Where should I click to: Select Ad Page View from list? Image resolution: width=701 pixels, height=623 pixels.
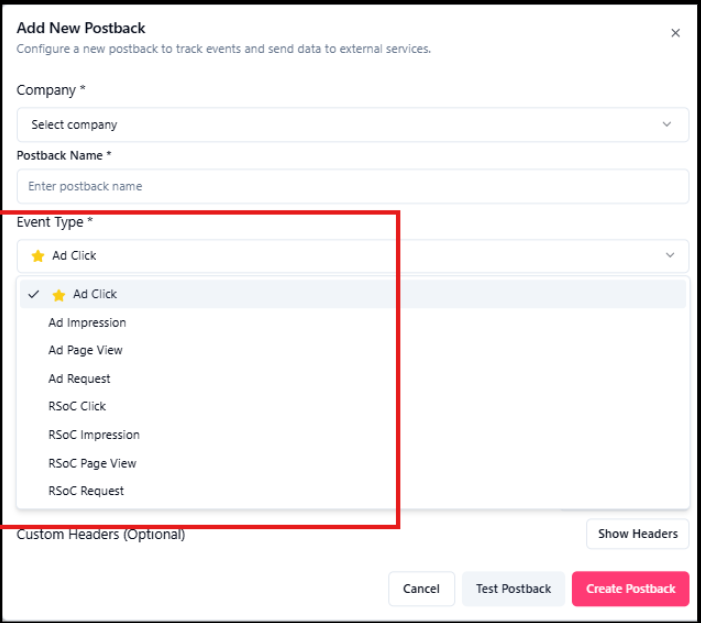tap(86, 351)
